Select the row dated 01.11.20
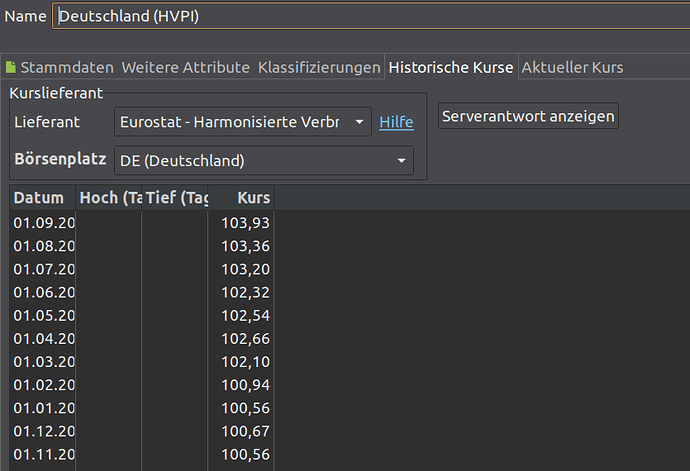This screenshot has width=690, height=471. 141,454
